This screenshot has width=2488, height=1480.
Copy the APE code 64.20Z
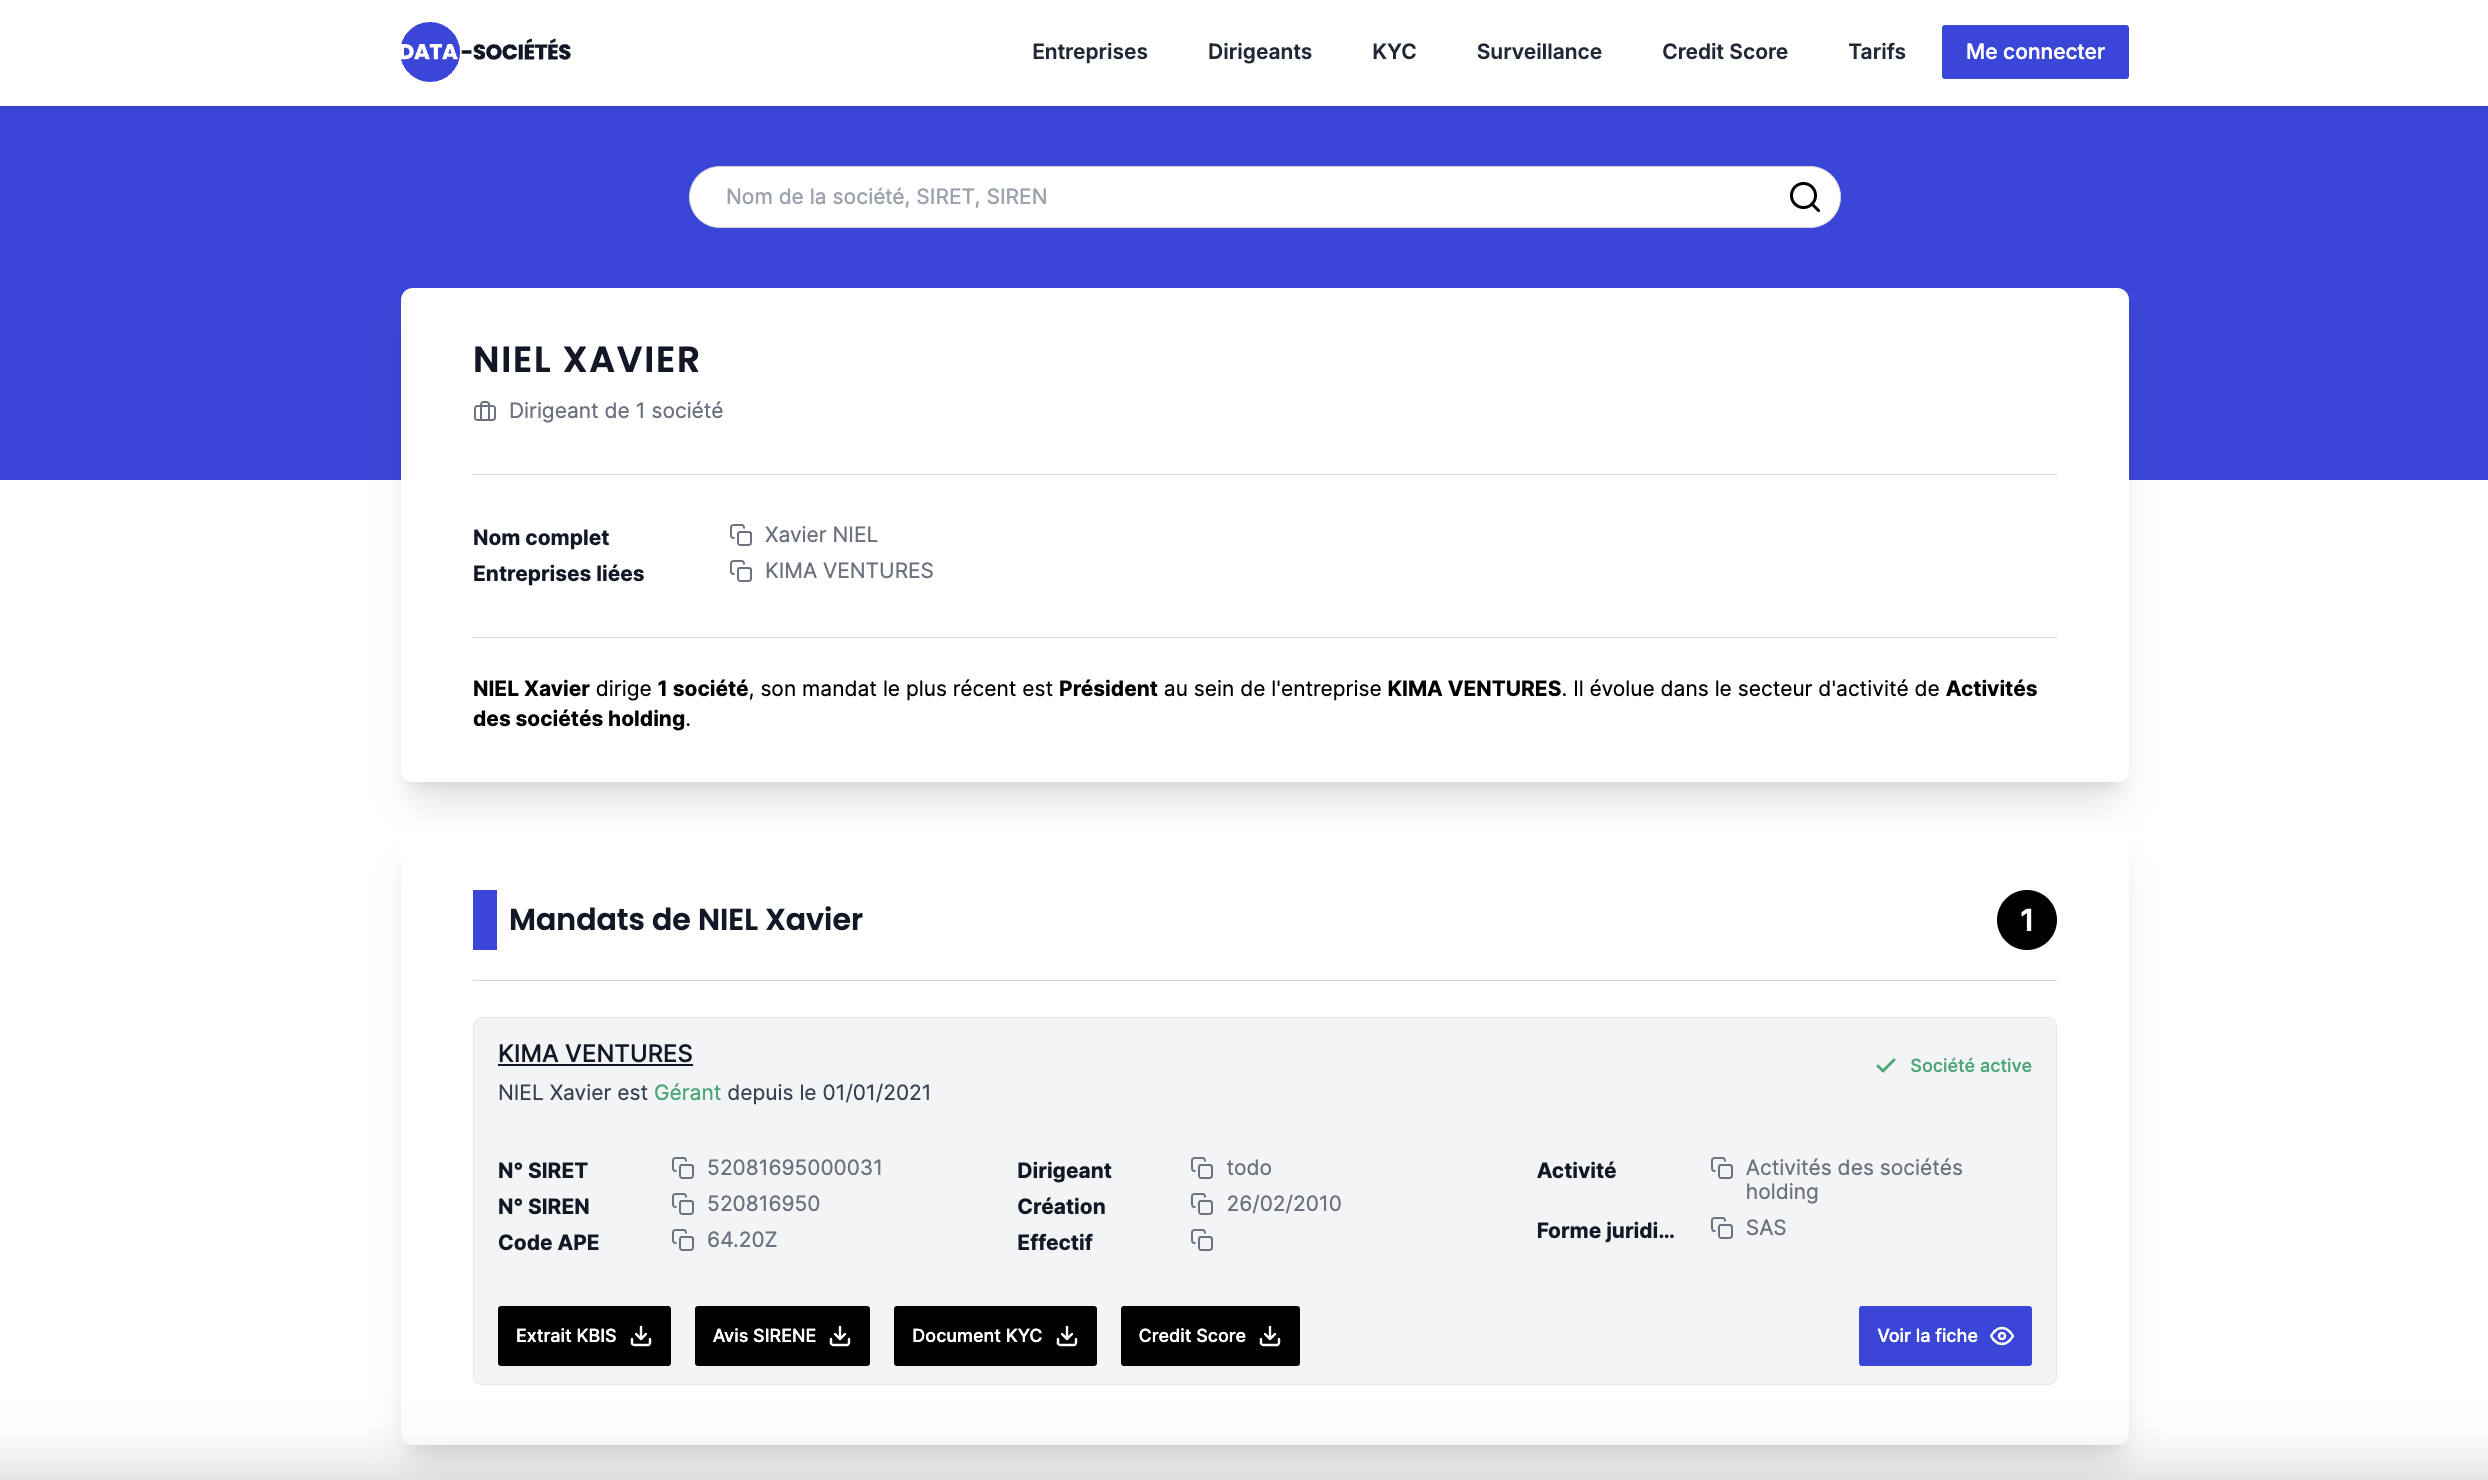(683, 1240)
